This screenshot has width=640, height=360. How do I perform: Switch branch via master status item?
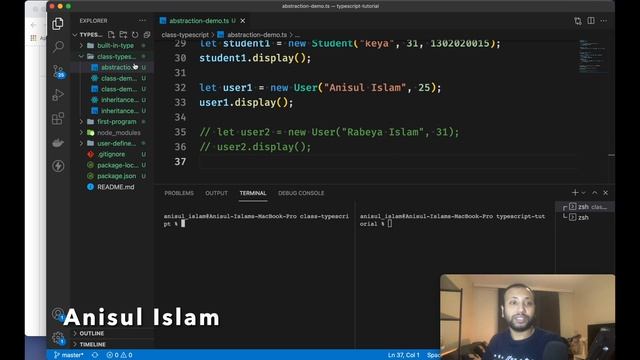click(69, 355)
